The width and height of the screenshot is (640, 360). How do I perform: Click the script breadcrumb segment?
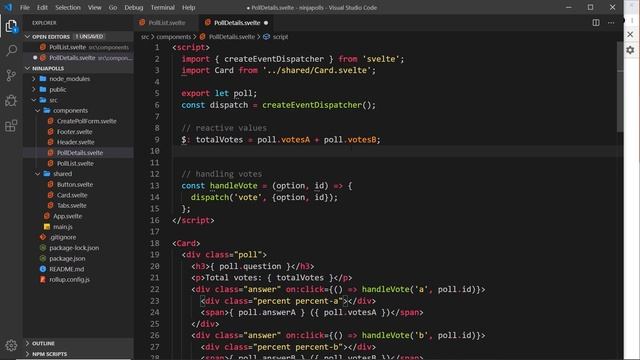click(280, 37)
